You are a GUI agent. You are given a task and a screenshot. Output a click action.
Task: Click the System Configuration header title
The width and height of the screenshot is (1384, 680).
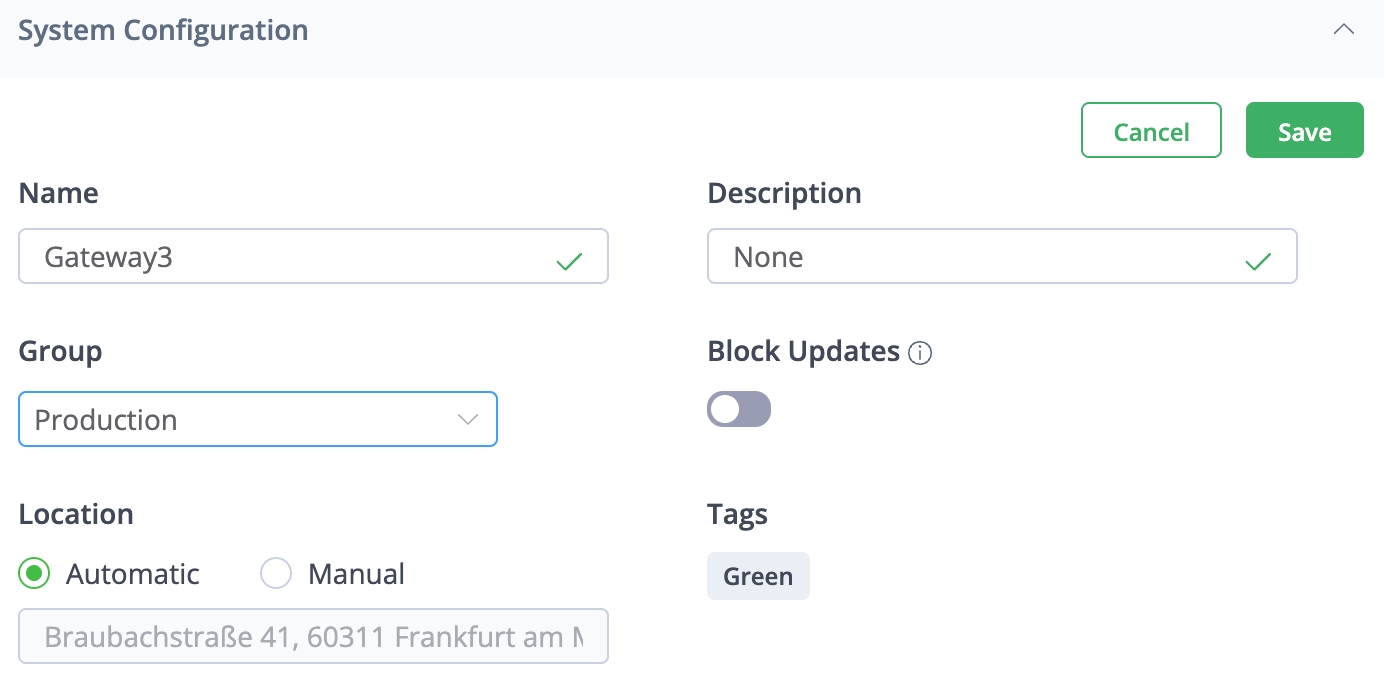tap(163, 30)
